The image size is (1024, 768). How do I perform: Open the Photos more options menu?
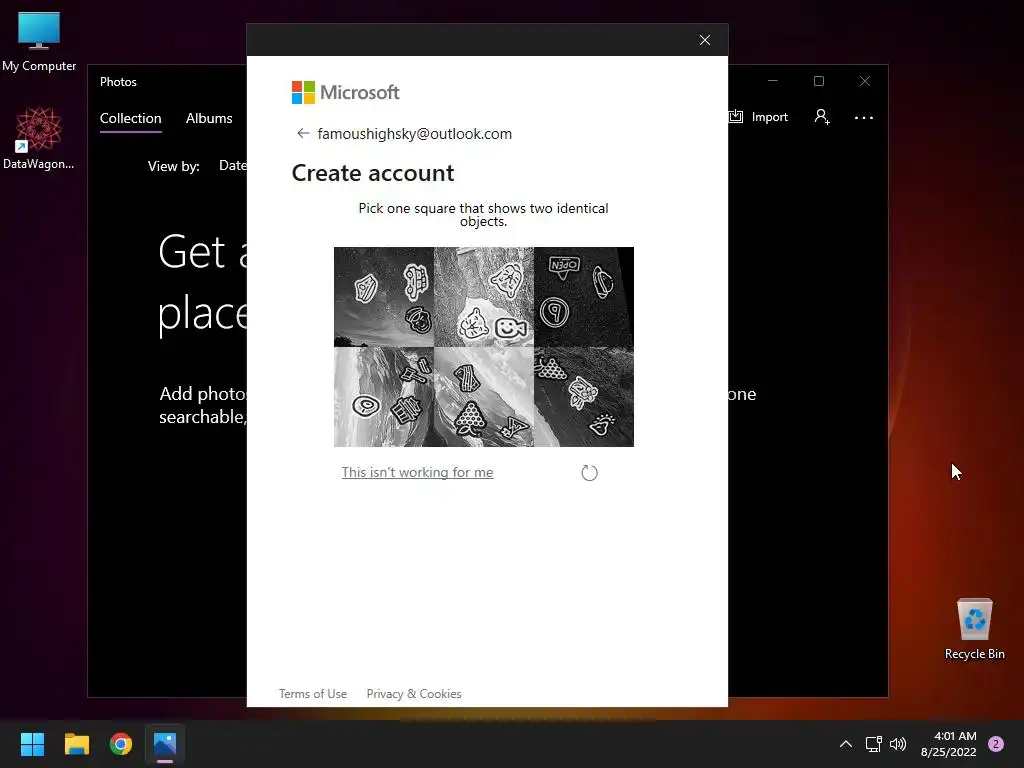(x=863, y=118)
